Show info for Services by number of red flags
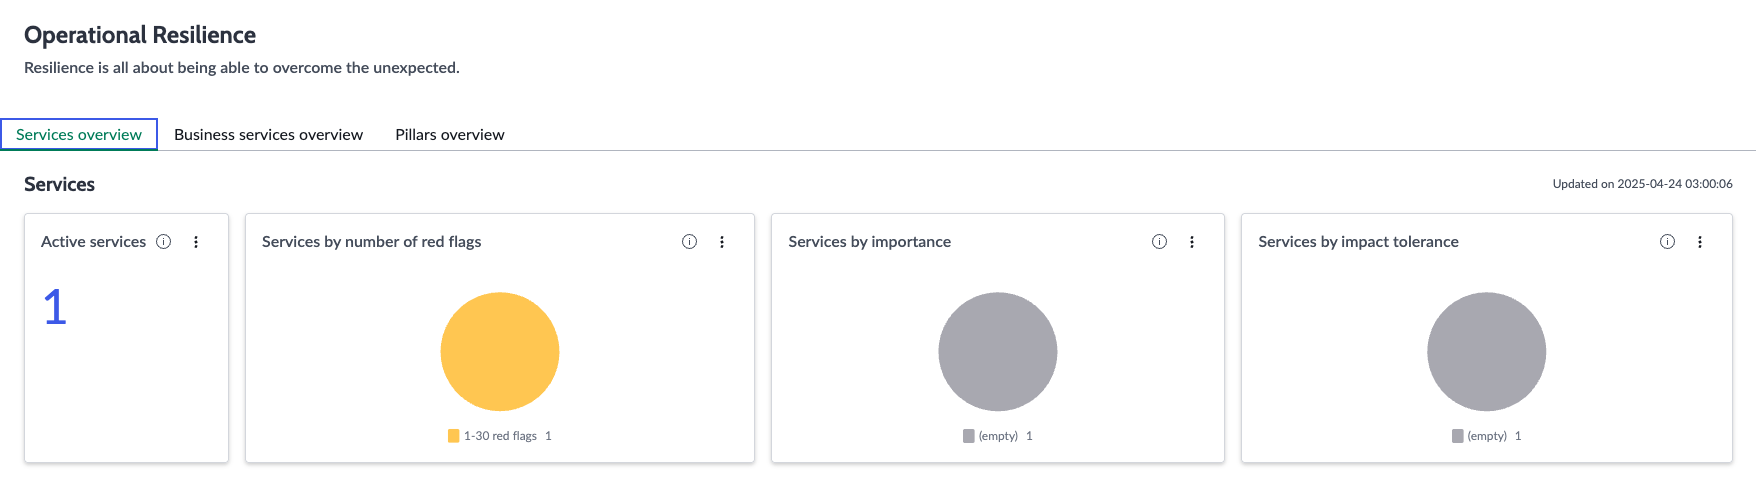The image size is (1756, 480). (x=690, y=242)
